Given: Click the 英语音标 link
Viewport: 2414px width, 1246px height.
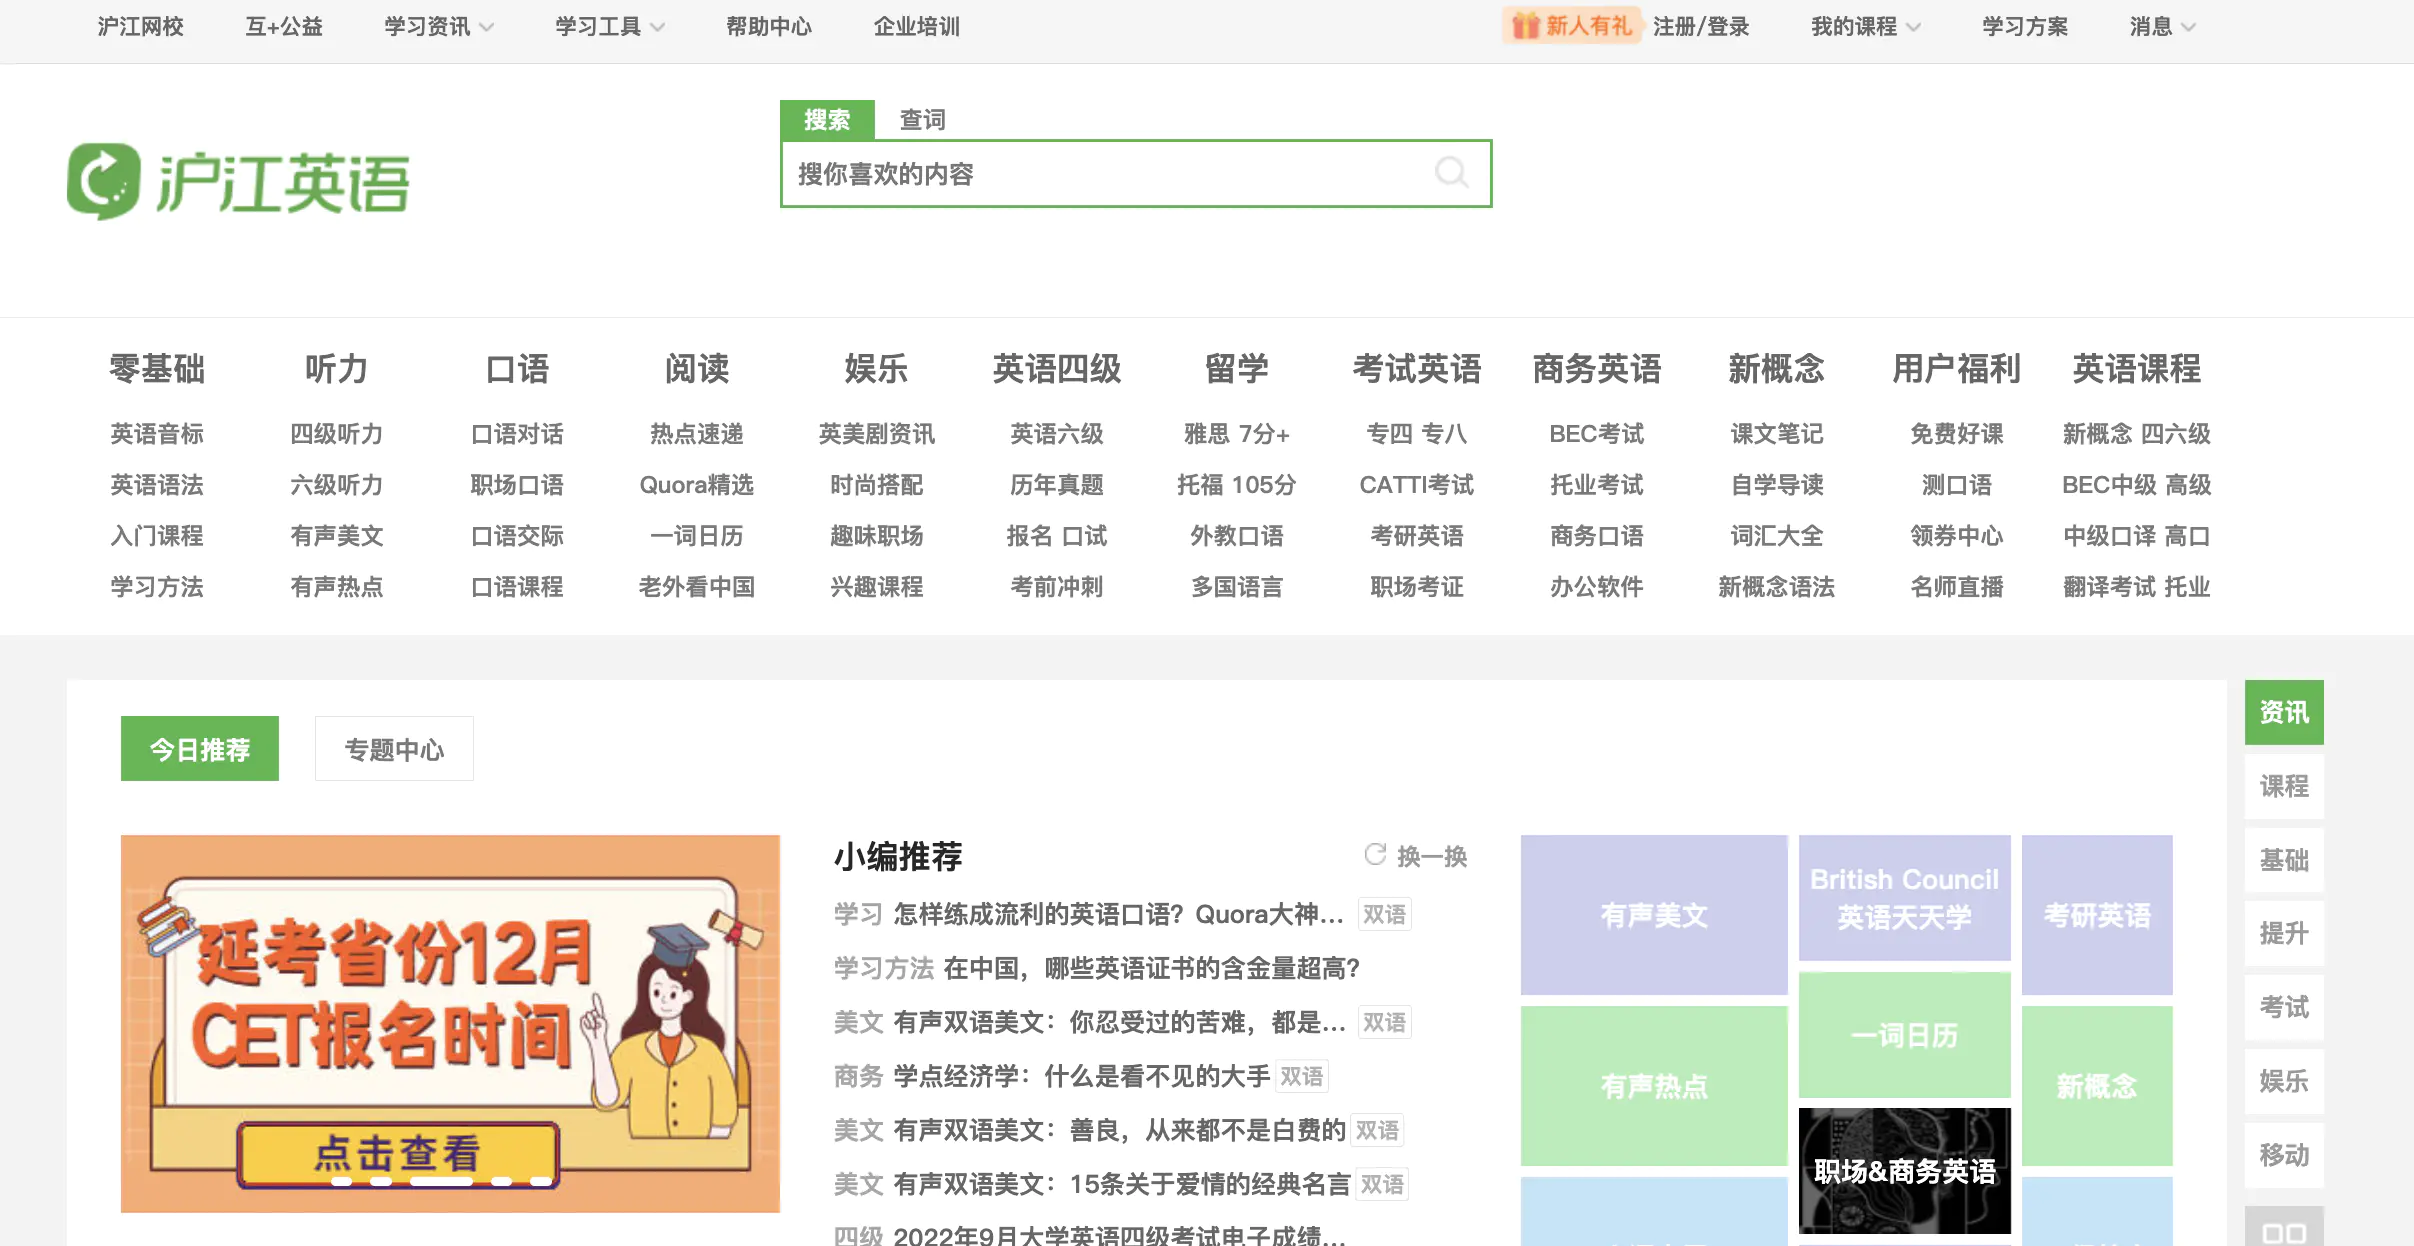Looking at the screenshot, I should click(157, 434).
